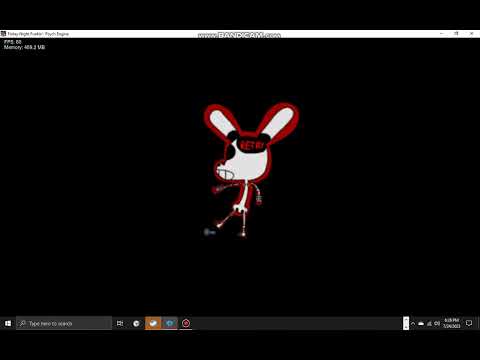Open Task View from the taskbar
Image resolution: width=480 pixels, height=360 pixels.
click(120, 323)
